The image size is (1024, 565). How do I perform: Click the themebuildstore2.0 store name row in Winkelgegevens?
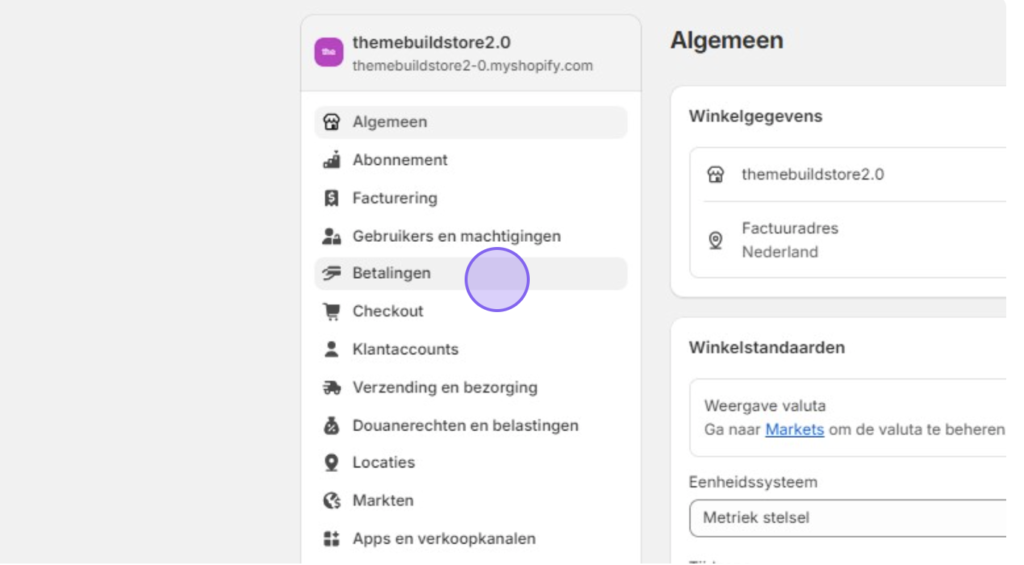(848, 174)
